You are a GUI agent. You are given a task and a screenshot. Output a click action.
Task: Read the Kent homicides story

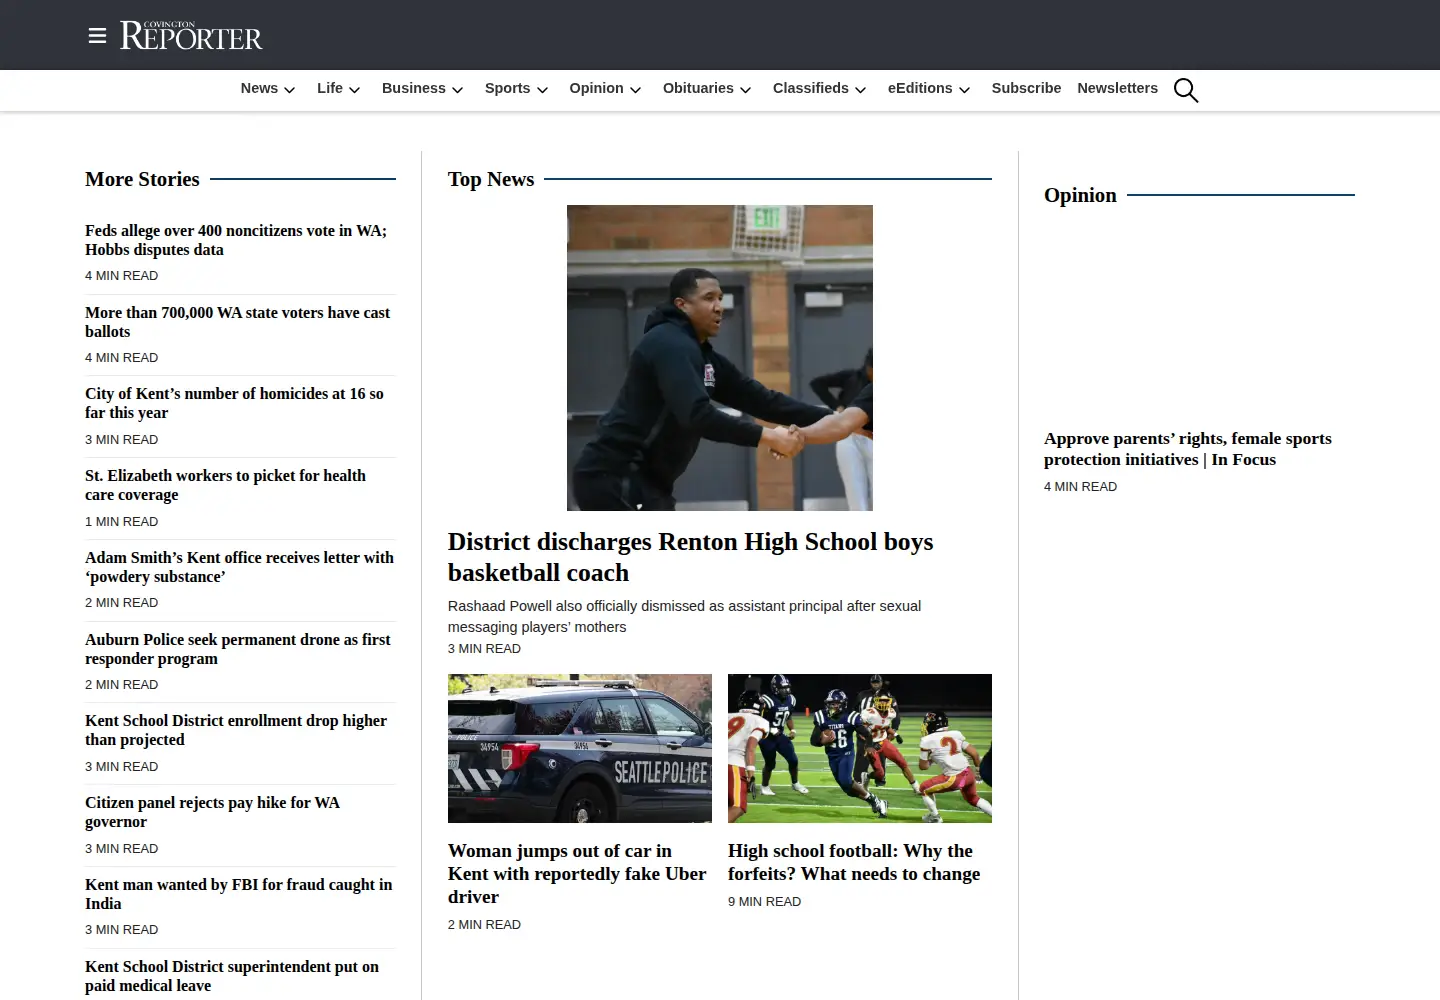pos(234,403)
